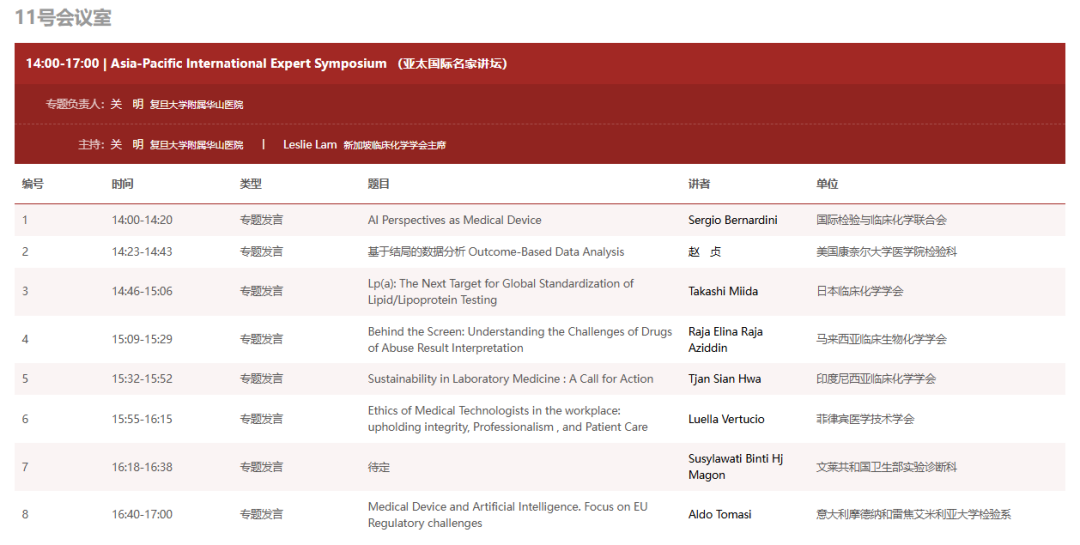Click '菲律宾医学技术学会' affiliation
The height and width of the screenshot is (545, 1080).
[x=865, y=419]
